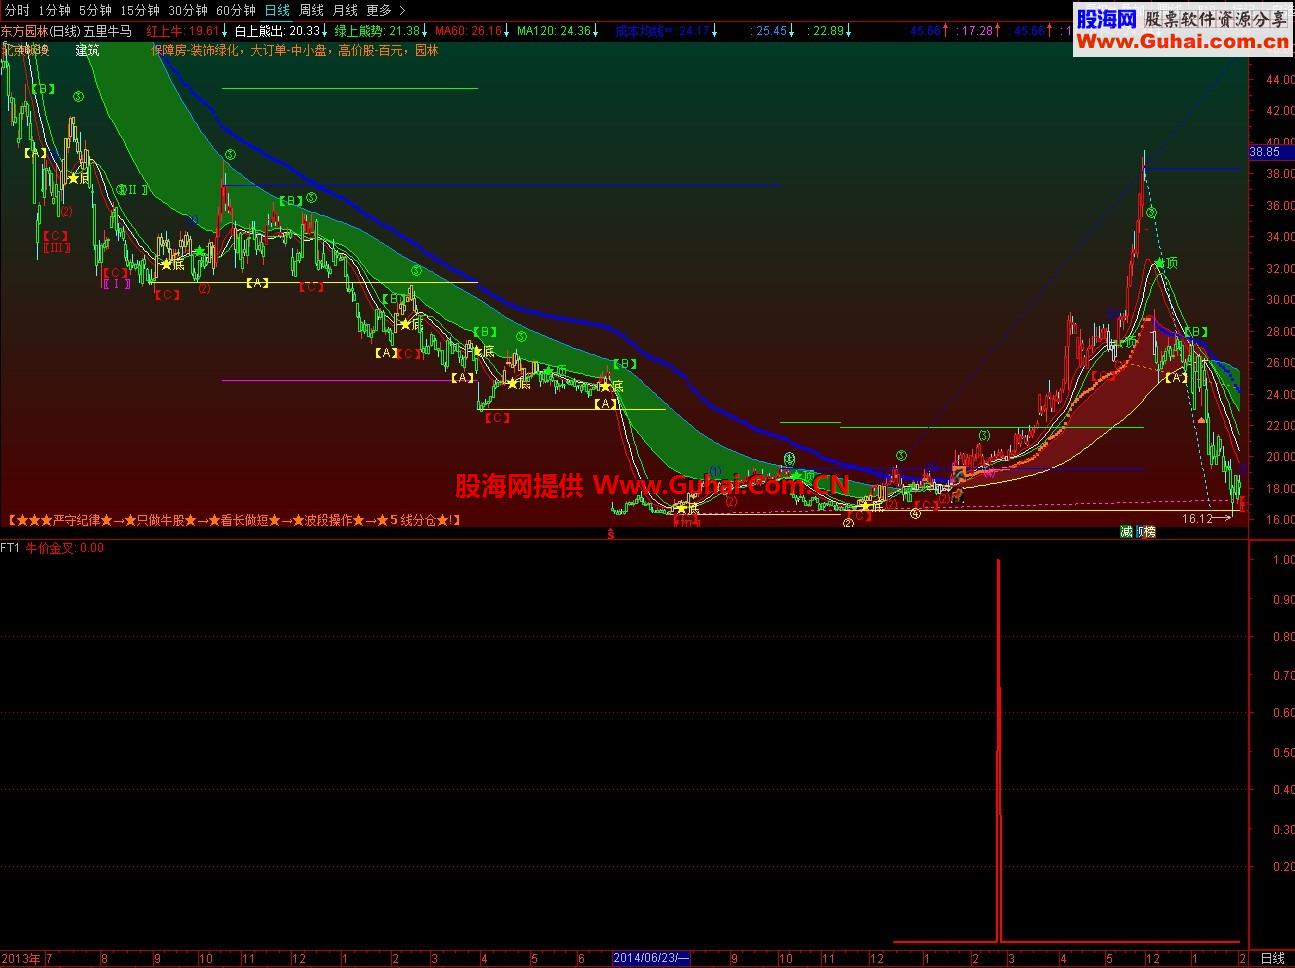Click the 榜 ranking marker icon
Screen dimensions: 1295x968
[x=1150, y=532]
